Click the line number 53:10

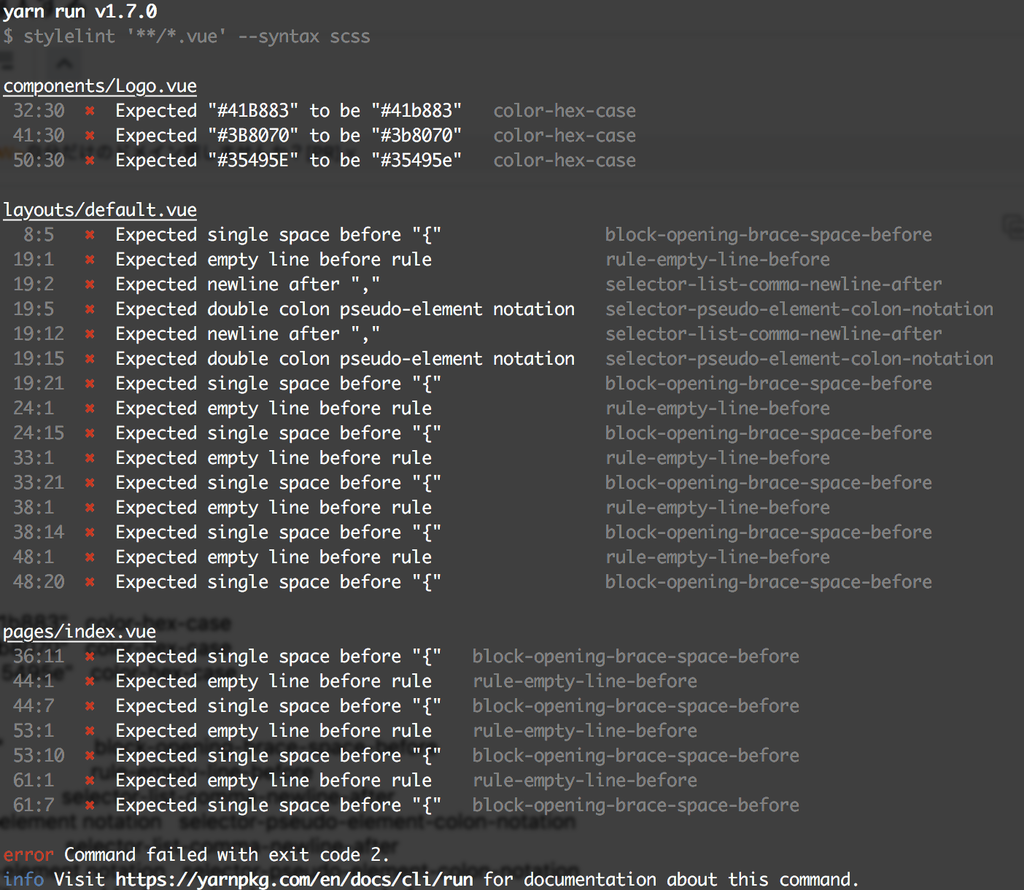pyautogui.click(x=39, y=756)
